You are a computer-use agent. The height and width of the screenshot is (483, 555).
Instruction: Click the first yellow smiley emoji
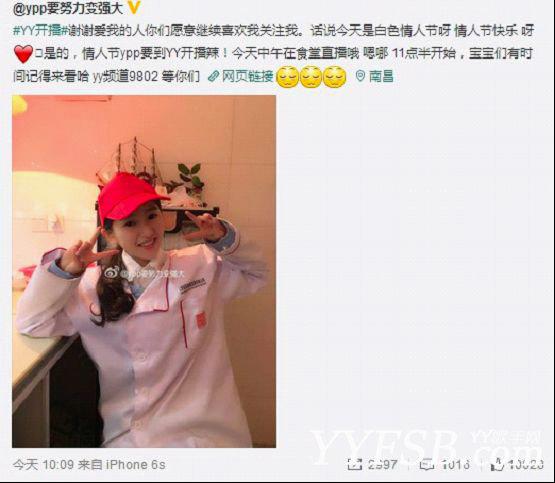click(287, 77)
